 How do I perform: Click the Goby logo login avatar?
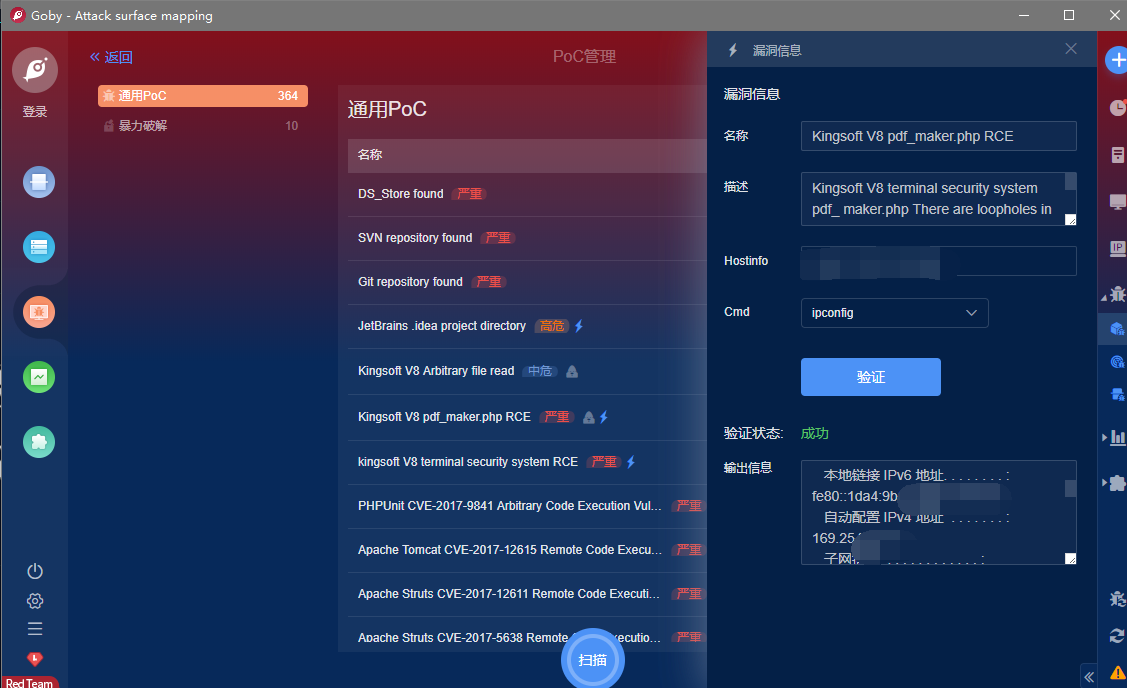point(35,70)
